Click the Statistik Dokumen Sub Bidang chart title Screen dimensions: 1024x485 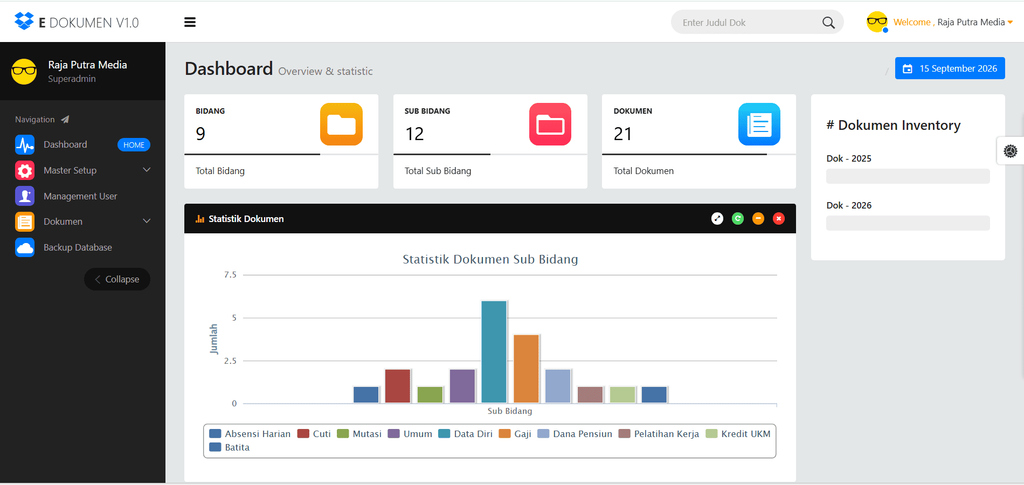point(490,260)
